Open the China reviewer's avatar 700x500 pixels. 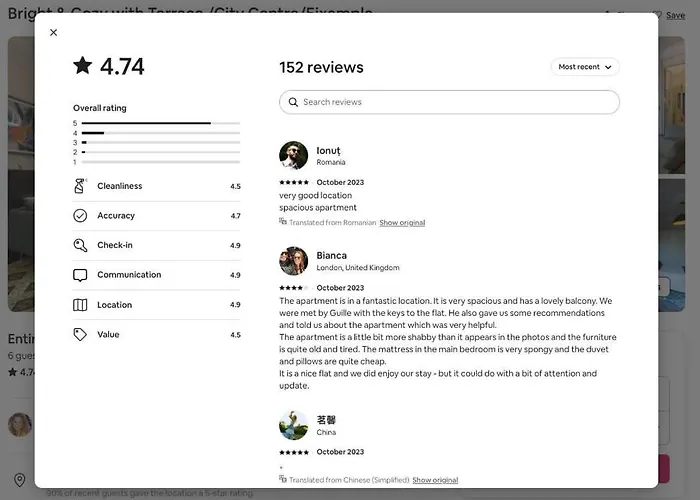tap(293, 425)
